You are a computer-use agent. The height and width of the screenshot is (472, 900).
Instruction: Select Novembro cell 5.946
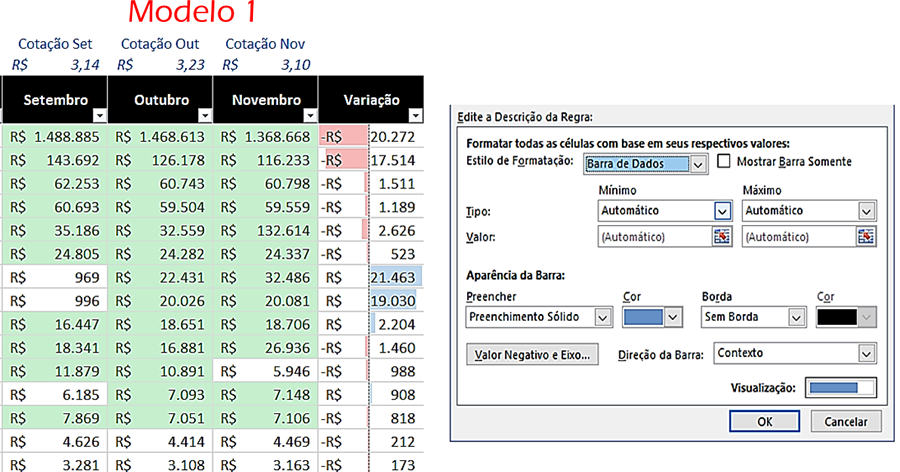(x=265, y=372)
